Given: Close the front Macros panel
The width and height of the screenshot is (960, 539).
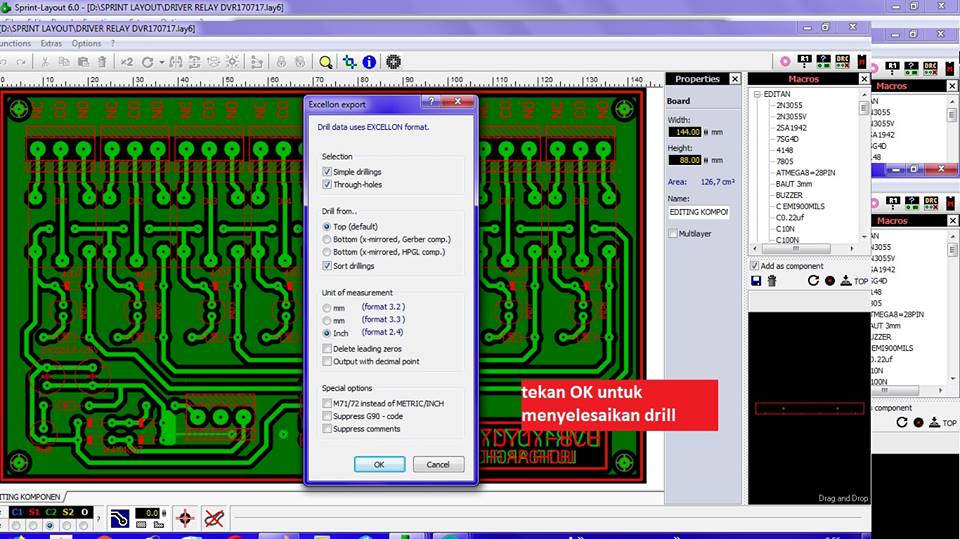Looking at the screenshot, I should (x=864, y=79).
